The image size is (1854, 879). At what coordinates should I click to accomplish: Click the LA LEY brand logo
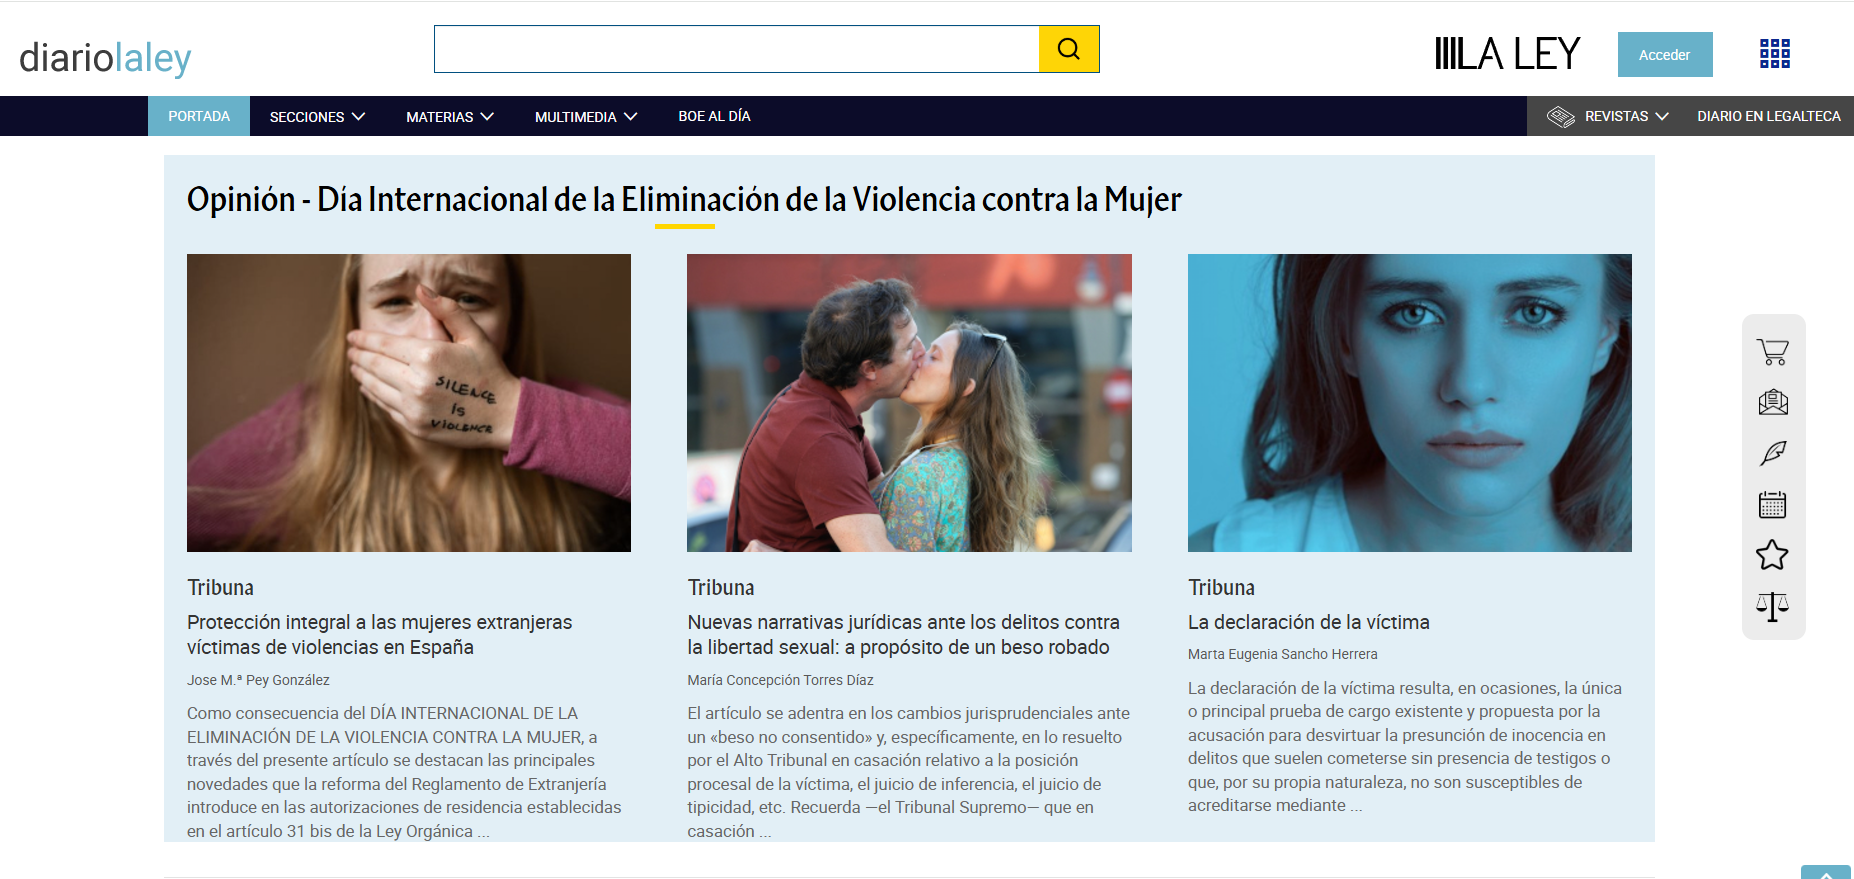[x=1507, y=54]
